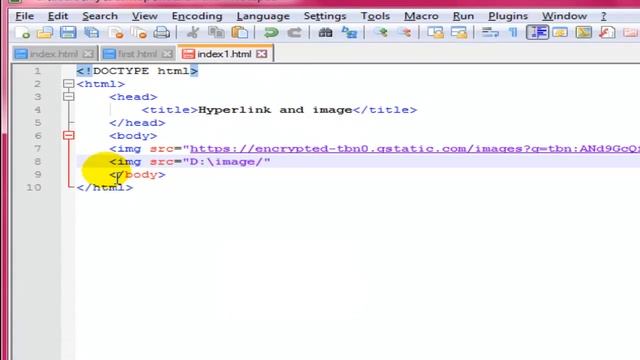The image size is (640, 360).
Task: Open the Function List icon
Action: (607, 32)
